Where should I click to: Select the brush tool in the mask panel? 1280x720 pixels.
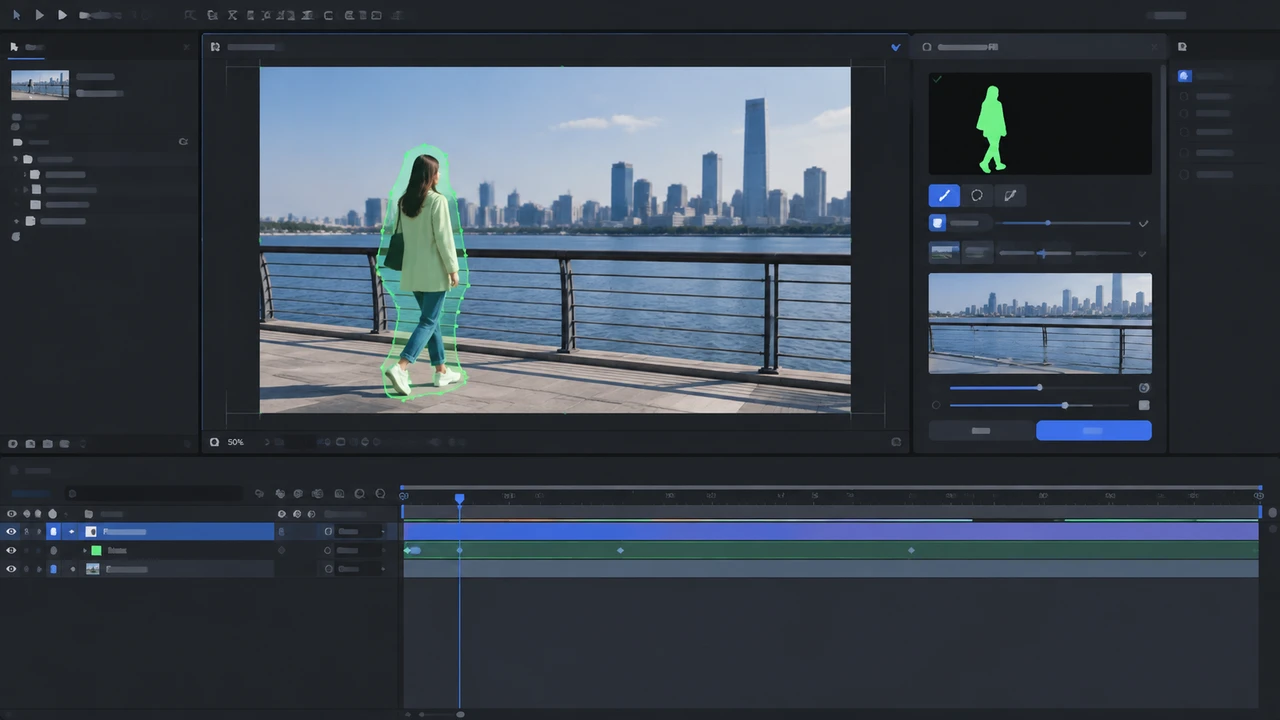pyautogui.click(x=944, y=196)
